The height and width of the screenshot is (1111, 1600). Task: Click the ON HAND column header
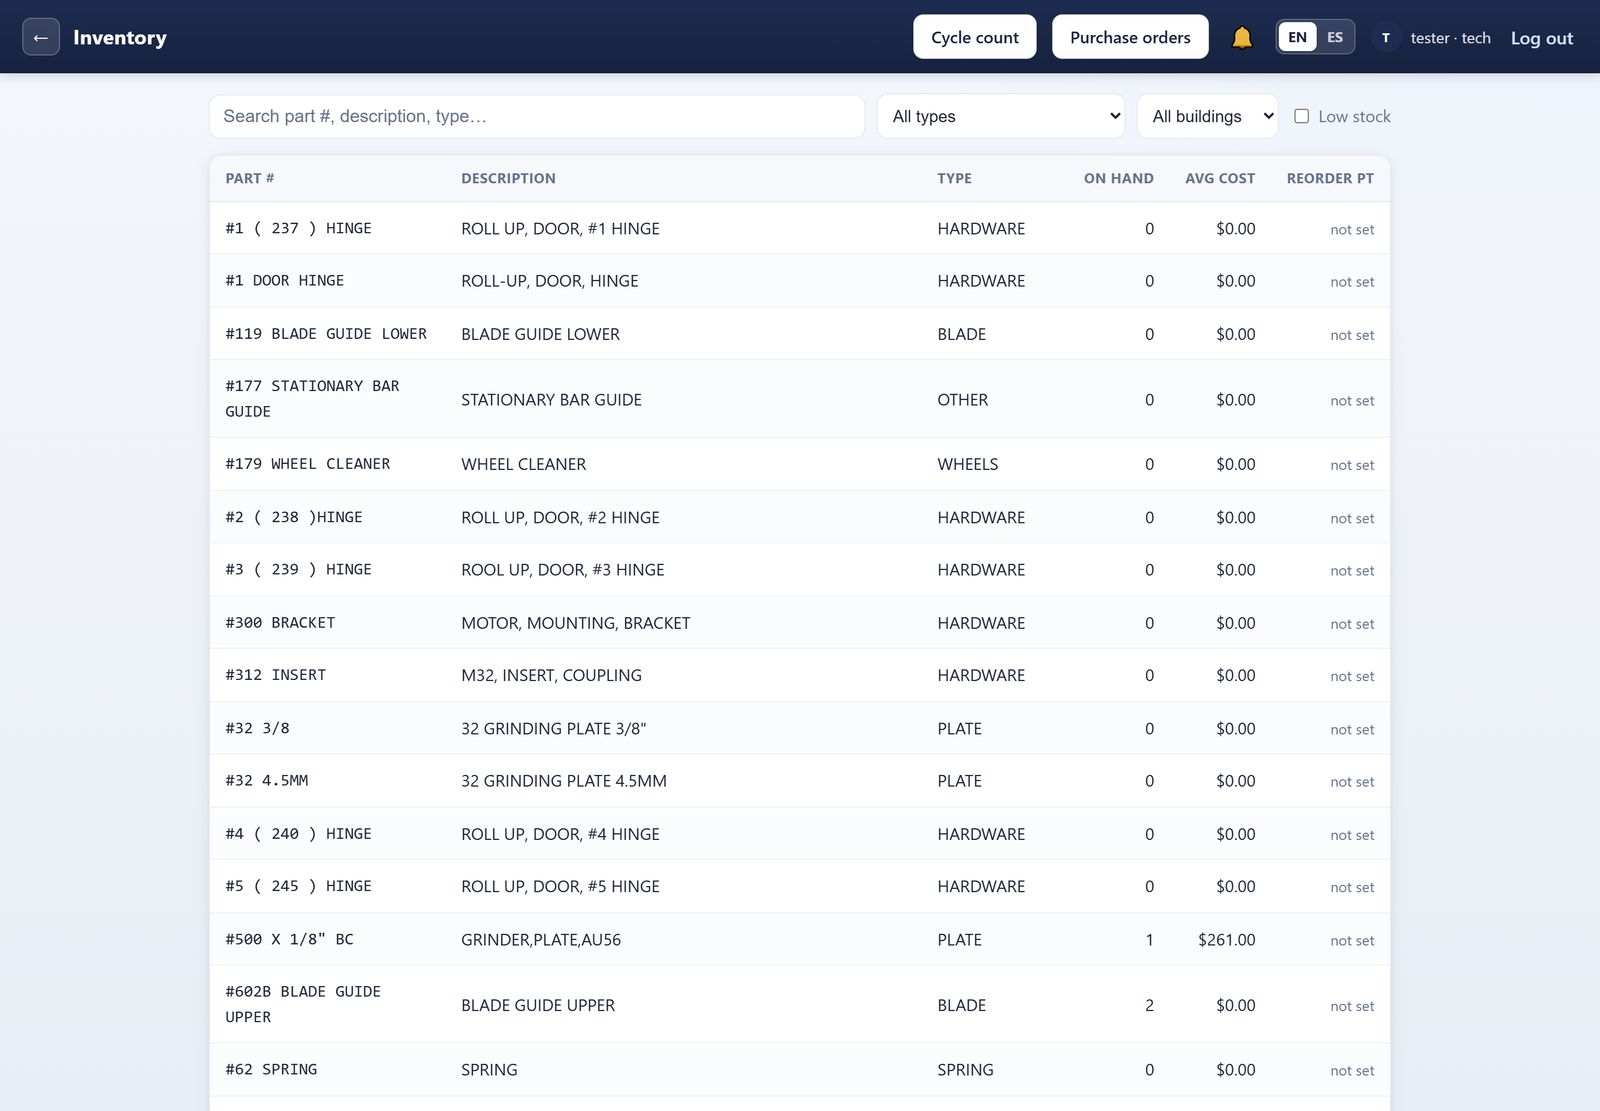(1118, 178)
